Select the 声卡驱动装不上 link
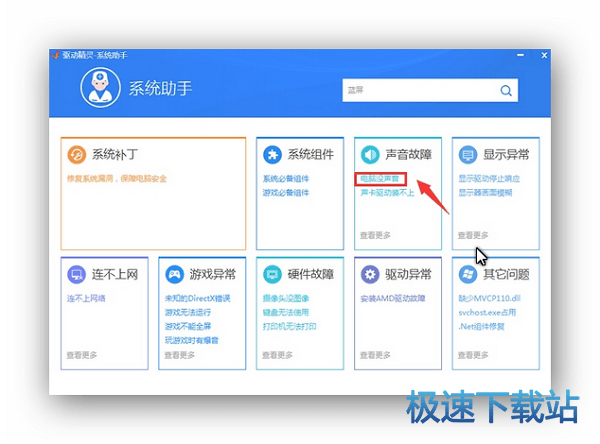The height and width of the screenshot is (444, 600). point(387,193)
